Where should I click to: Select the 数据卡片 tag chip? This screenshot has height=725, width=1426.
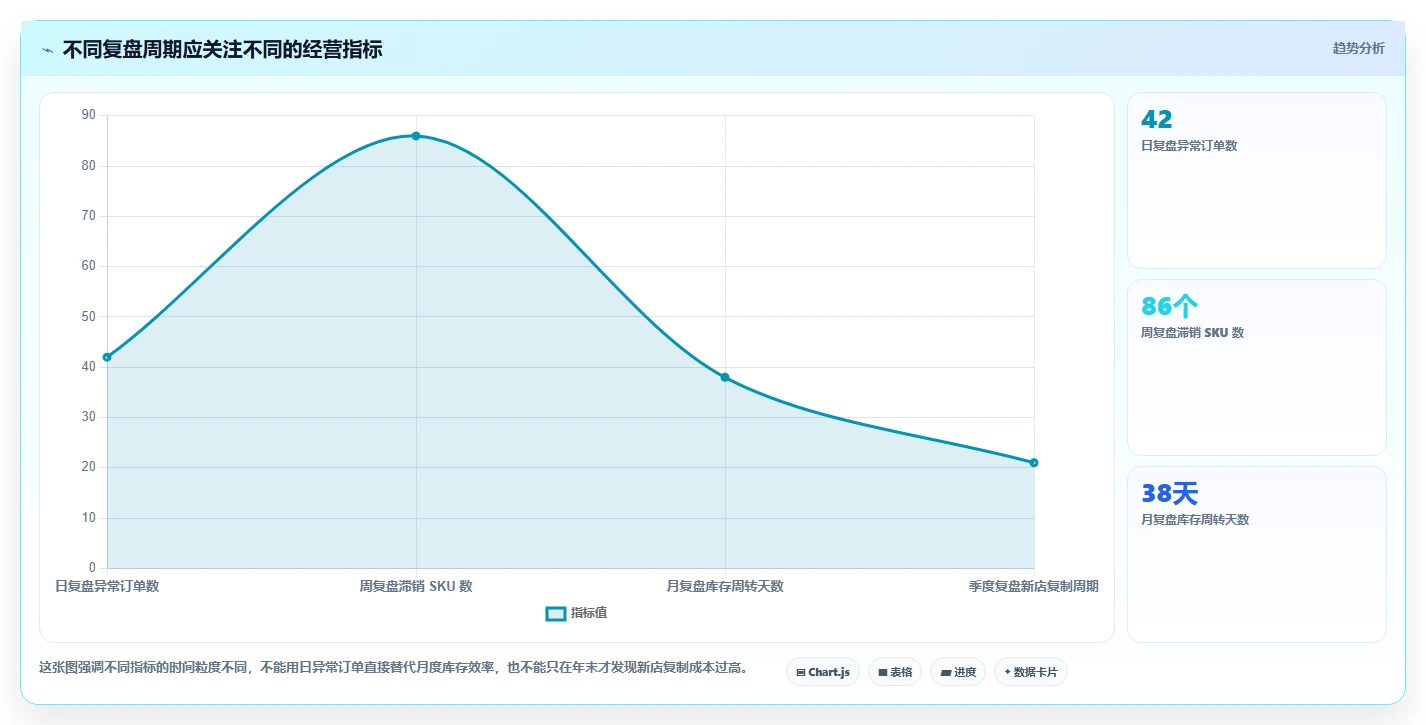[1031, 672]
